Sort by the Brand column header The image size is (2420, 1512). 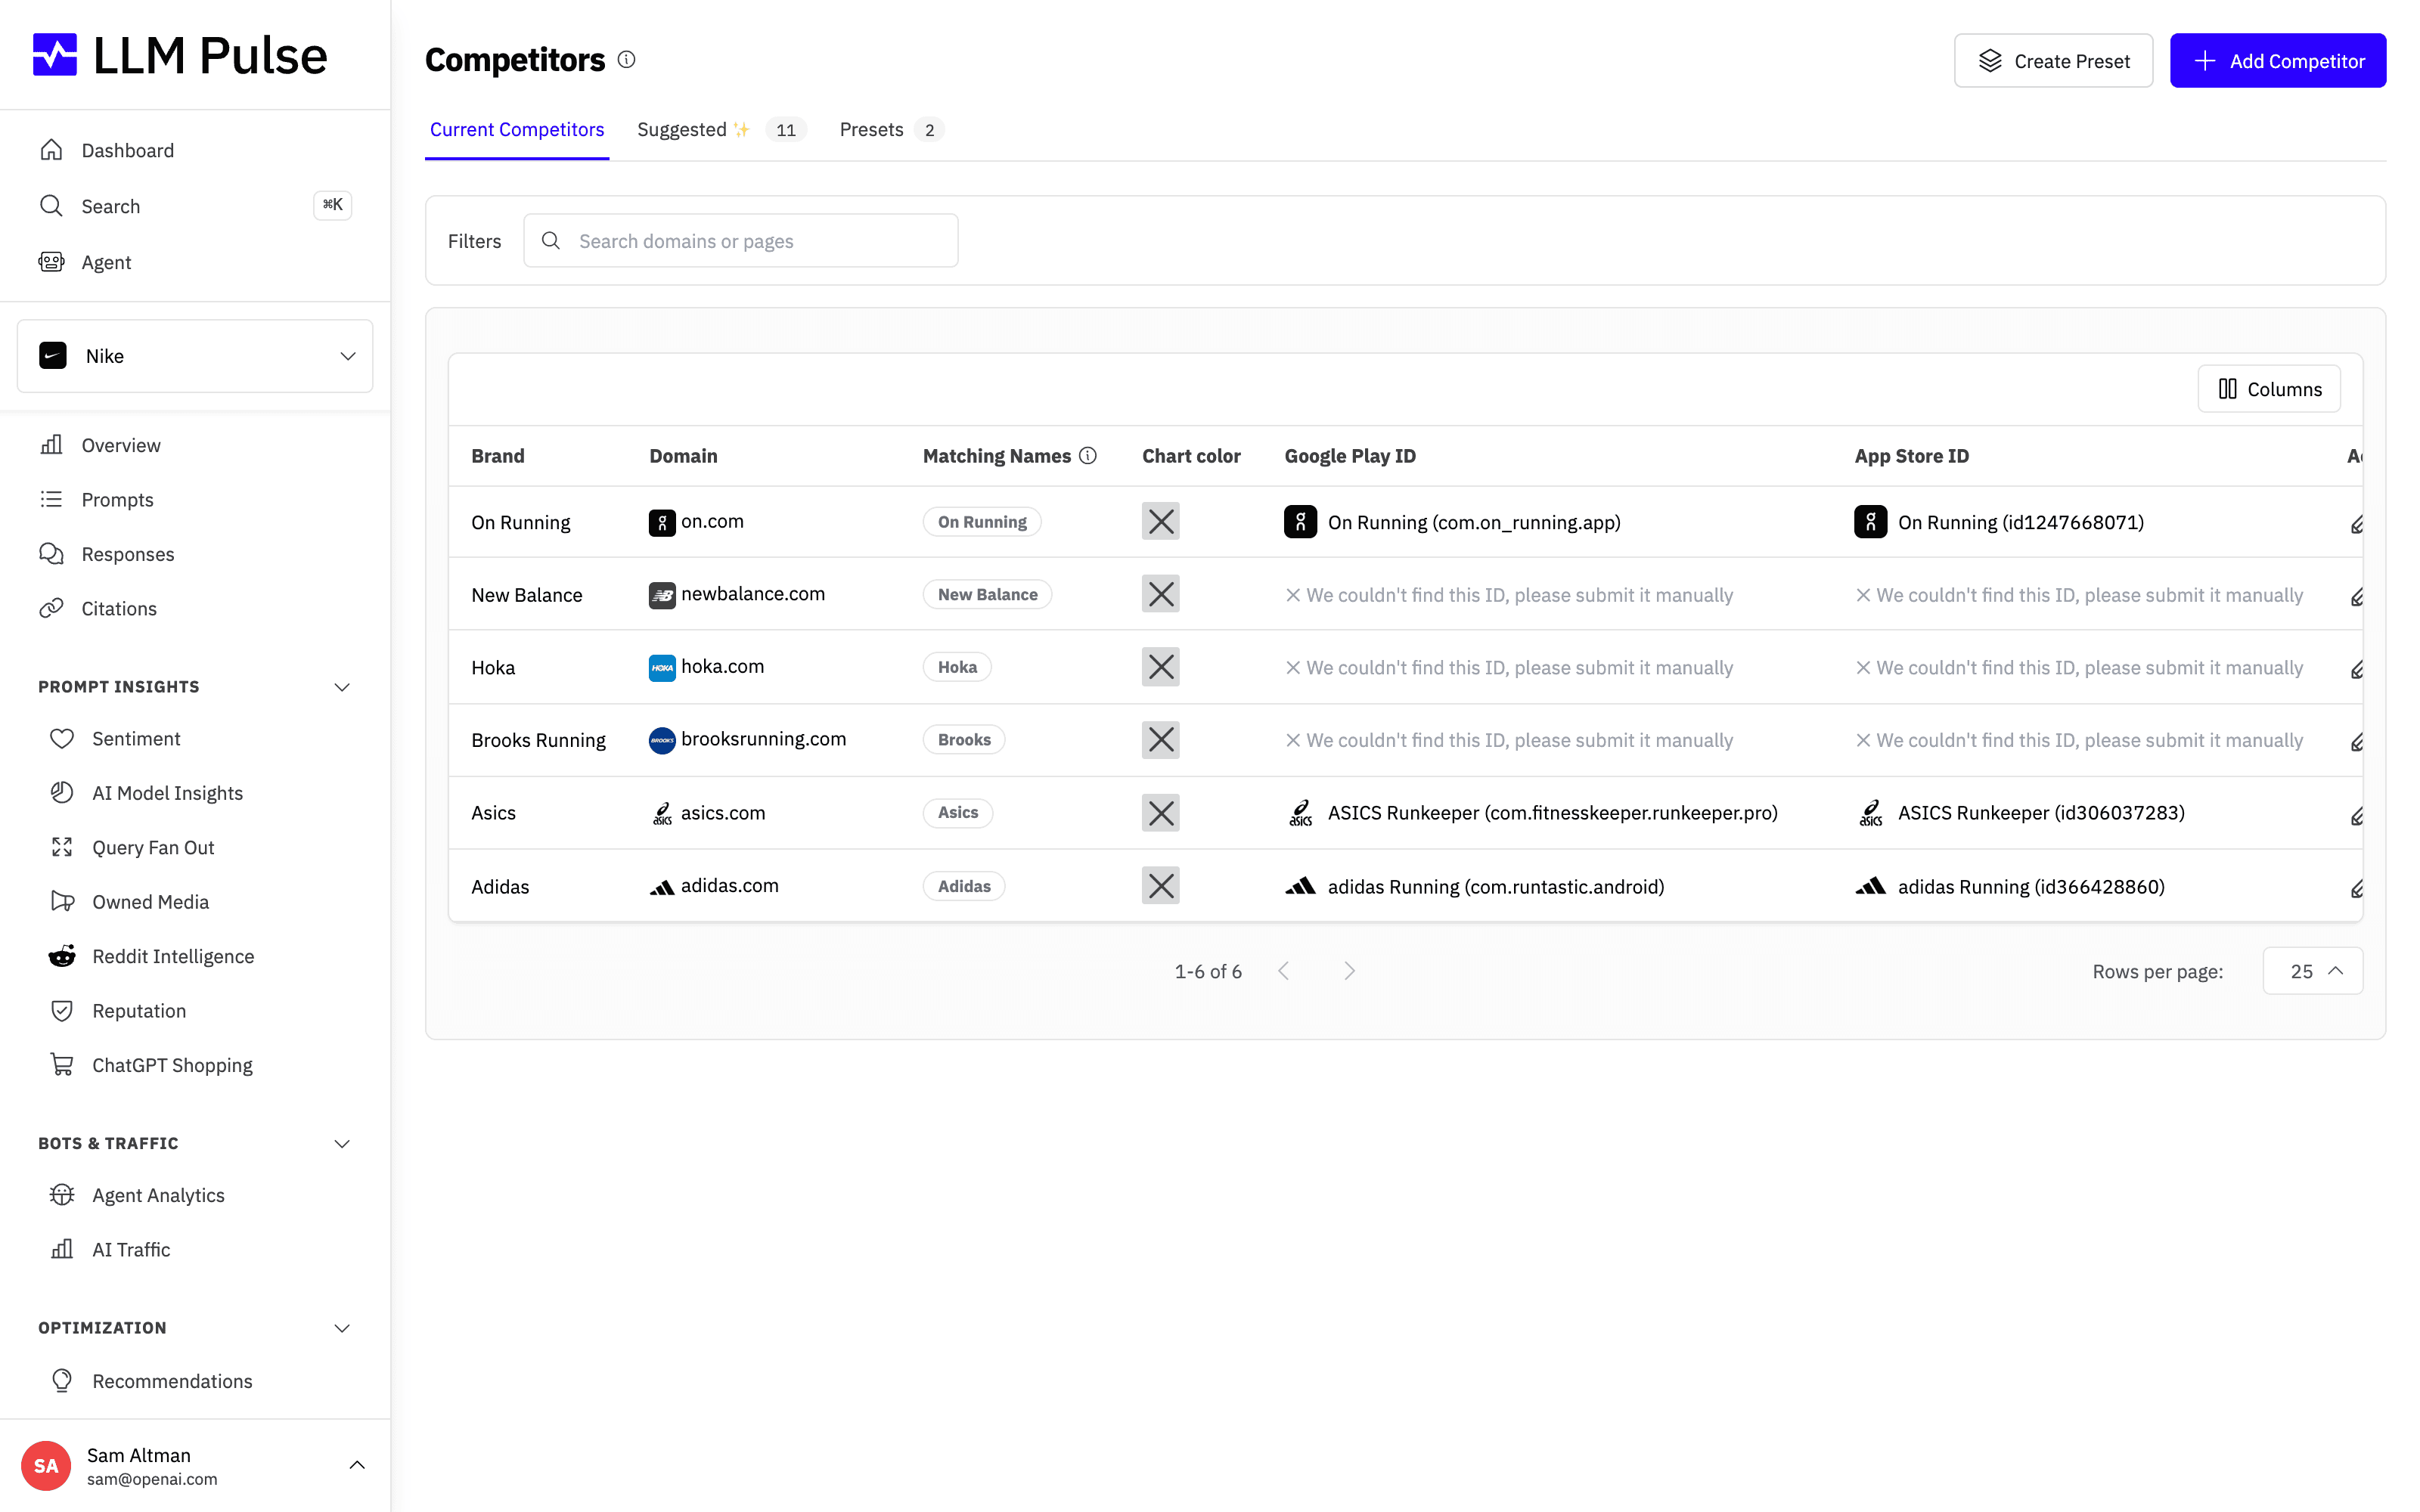point(498,456)
